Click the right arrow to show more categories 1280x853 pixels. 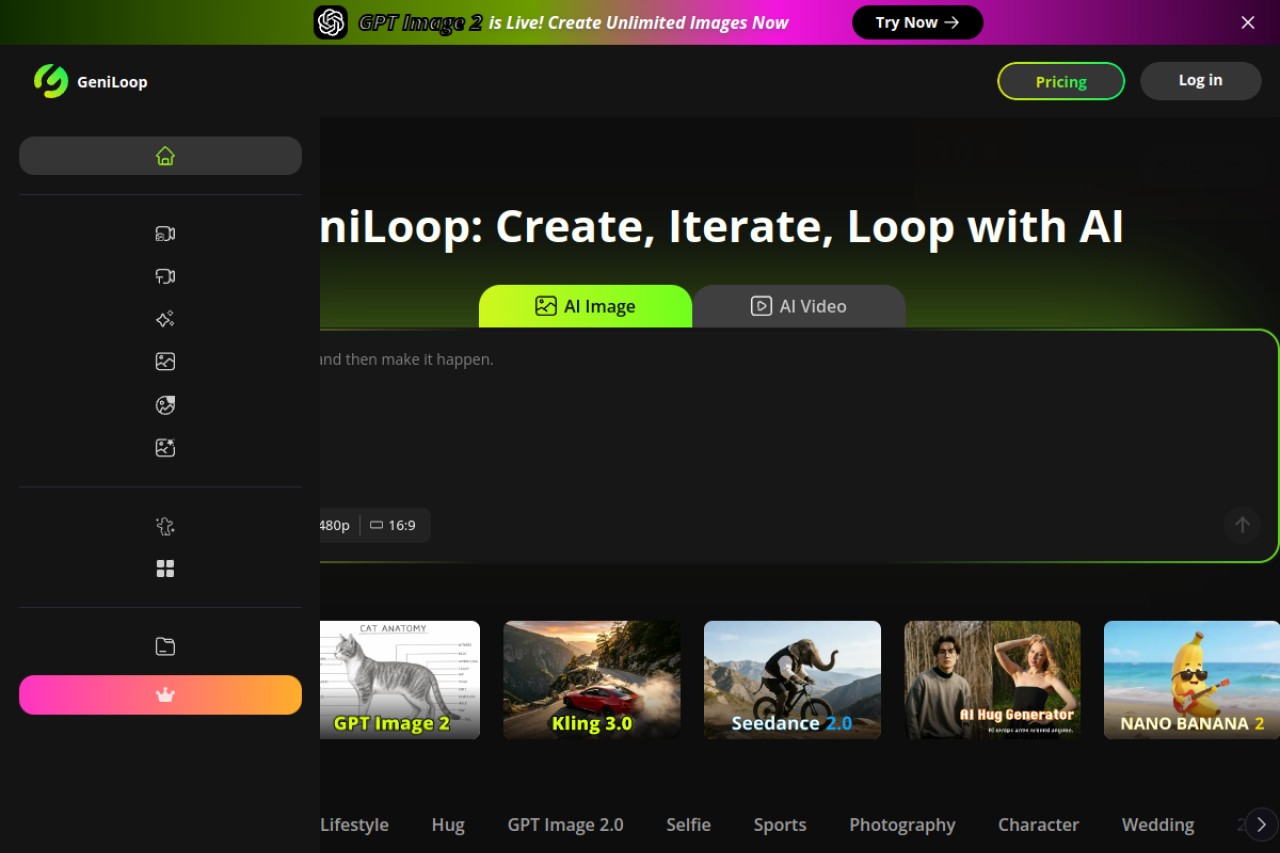click(1261, 825)
